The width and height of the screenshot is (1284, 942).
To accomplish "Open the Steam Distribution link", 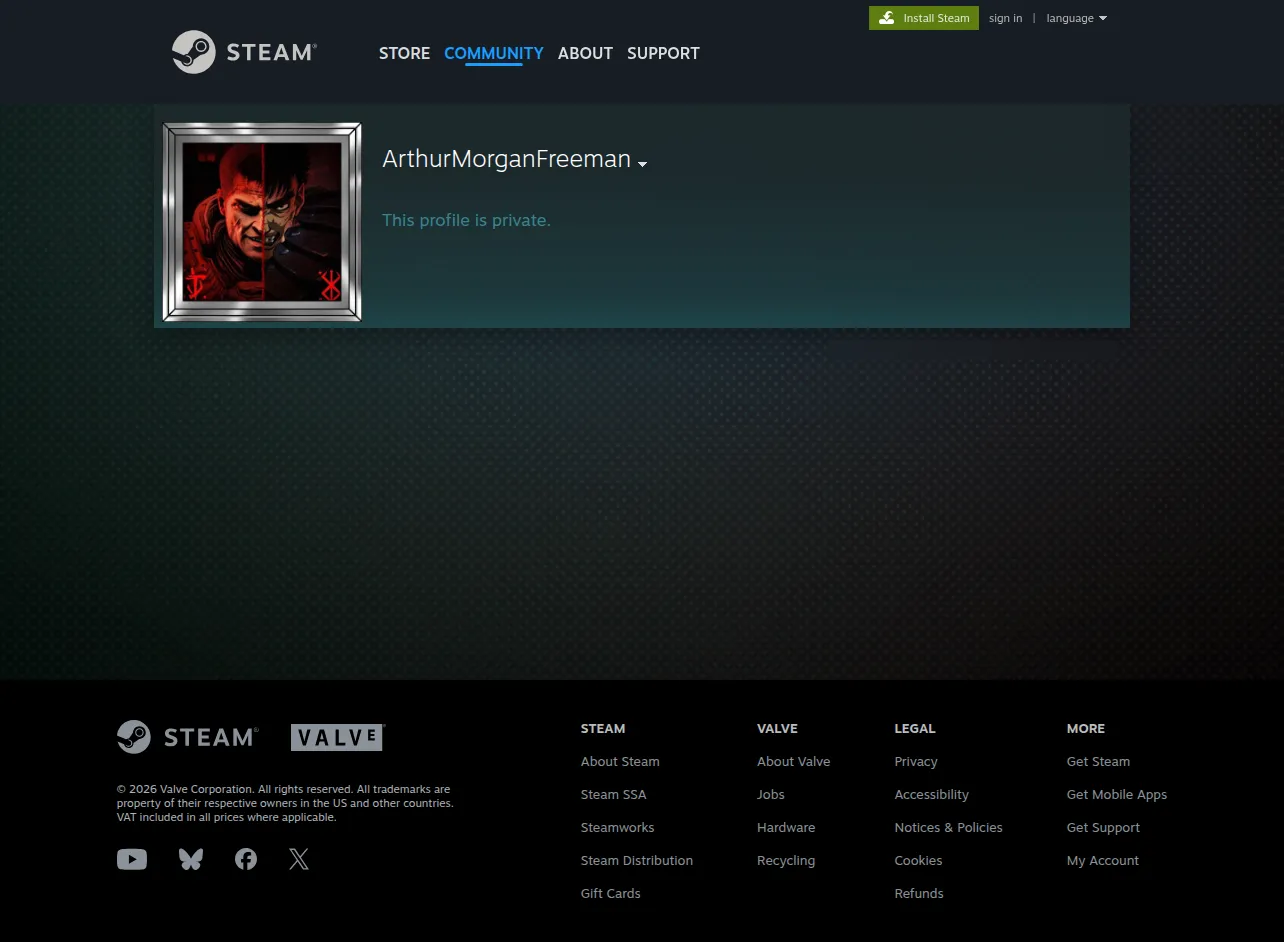I will 637,860.
